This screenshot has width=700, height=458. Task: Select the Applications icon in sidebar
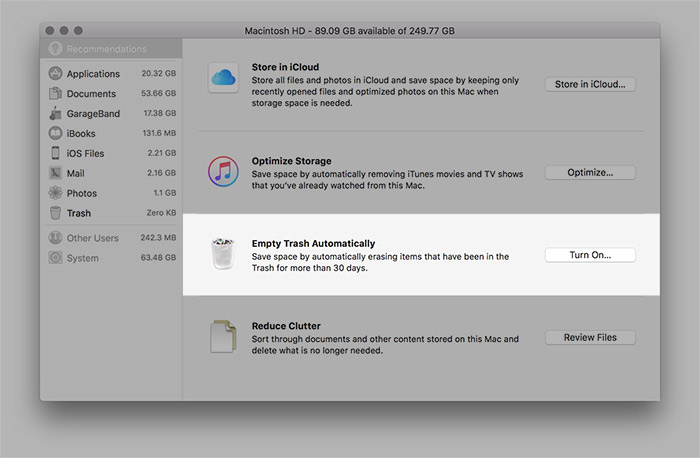coord(56,74)
